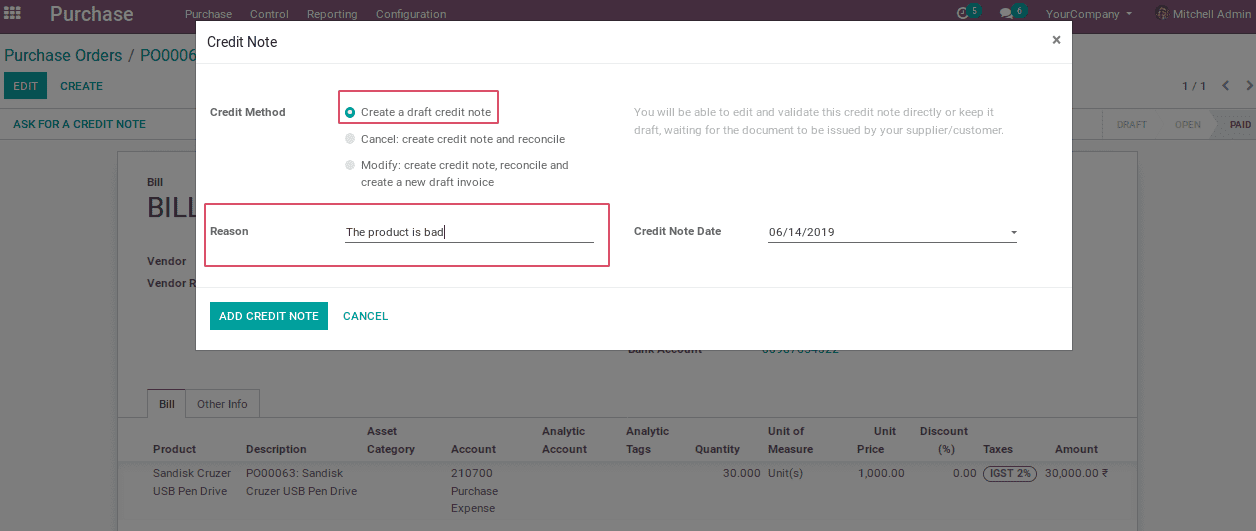Click the 210700 Purchase Expense account cell

click(x=474, y=491)
